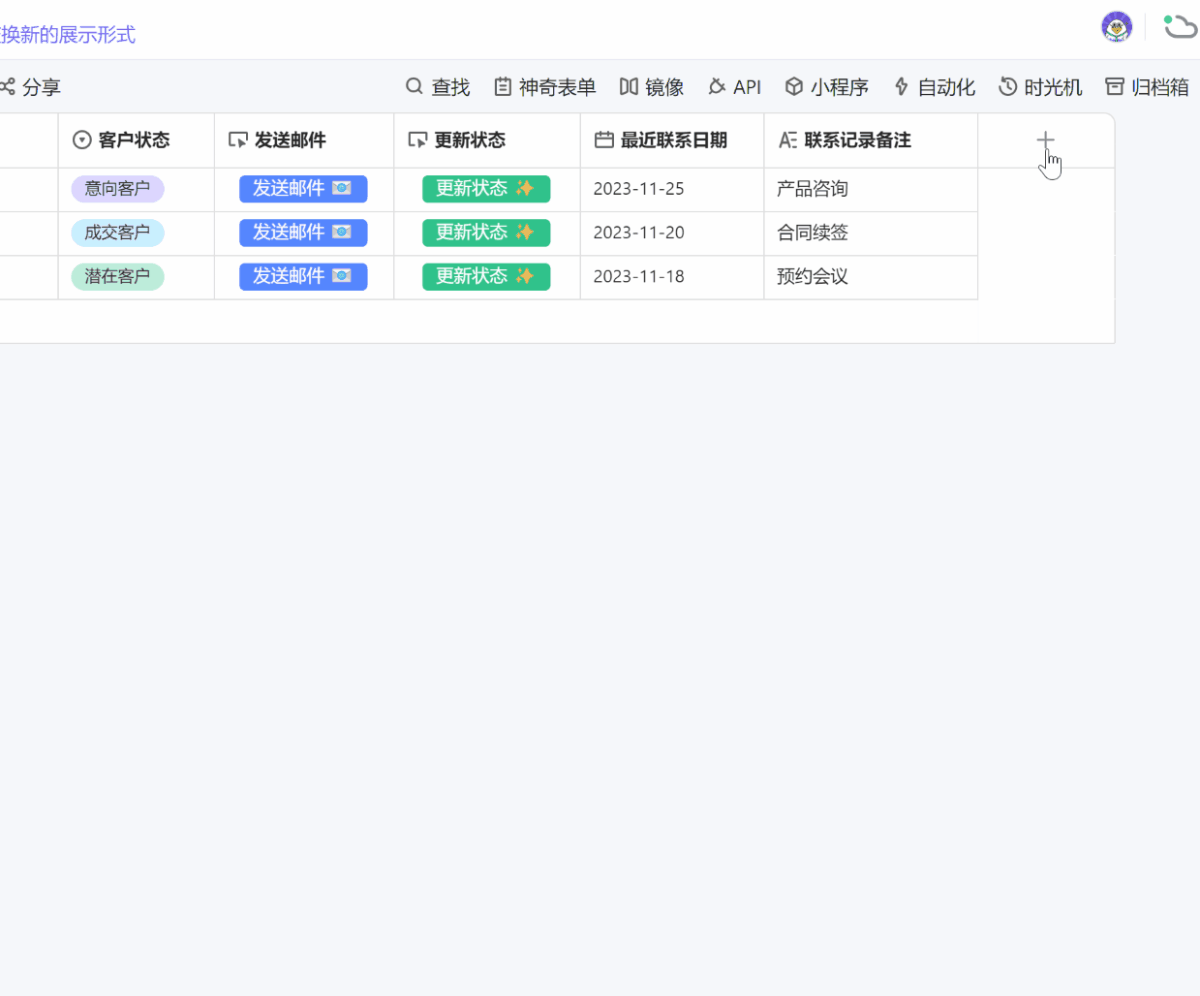Click 发送邮件 button in the first row
Image resolution: width=1200 pixels, height=996 pixels.
303,188
